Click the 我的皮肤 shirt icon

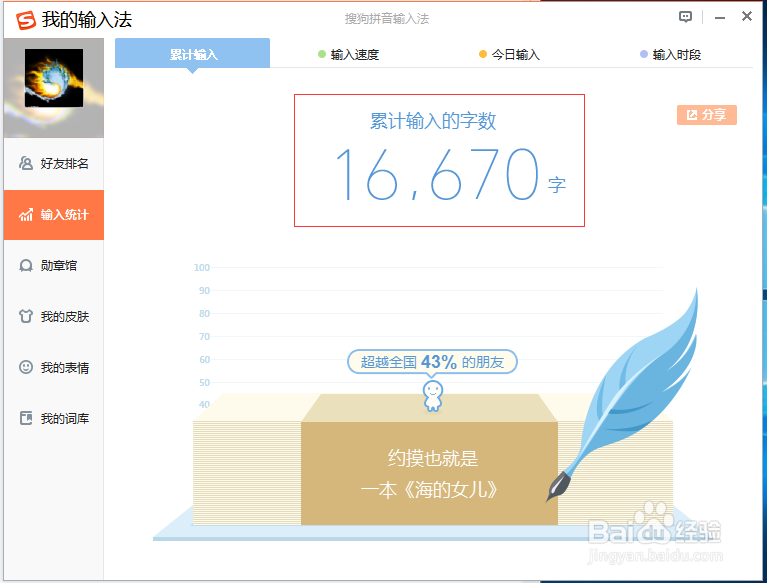point(25,316)
